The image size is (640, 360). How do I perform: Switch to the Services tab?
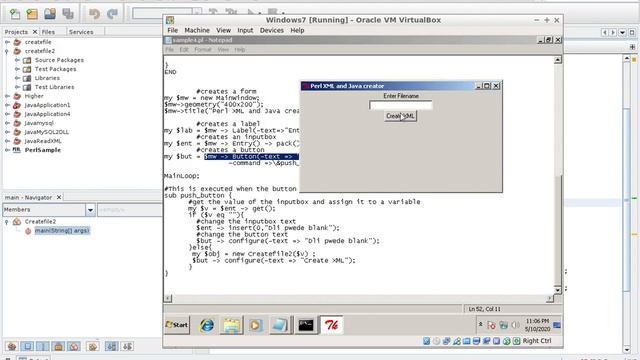[81, 32]
